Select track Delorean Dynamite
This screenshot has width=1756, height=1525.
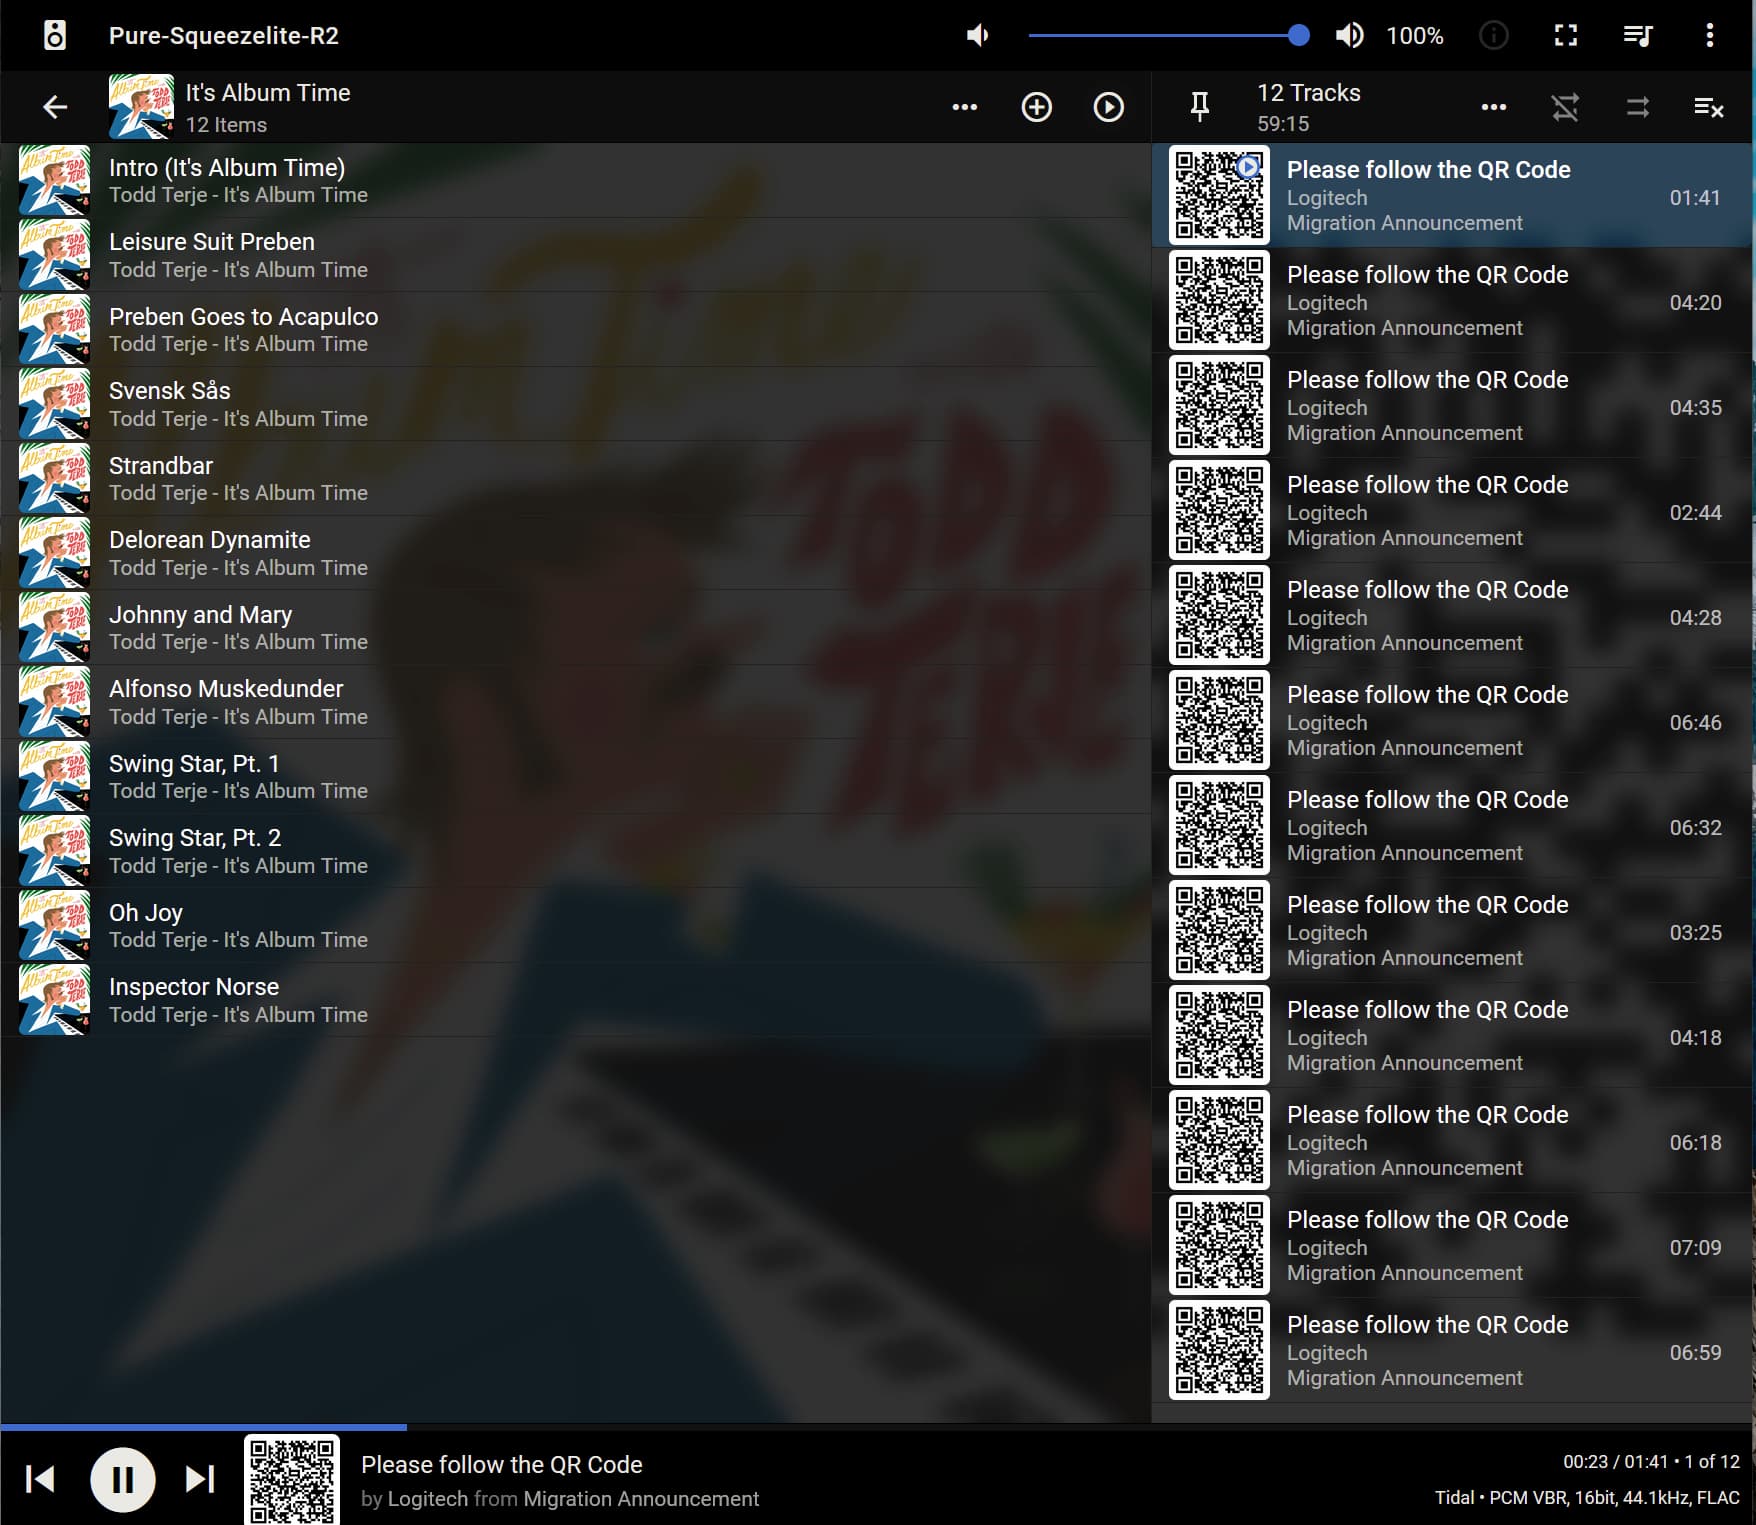576,553
